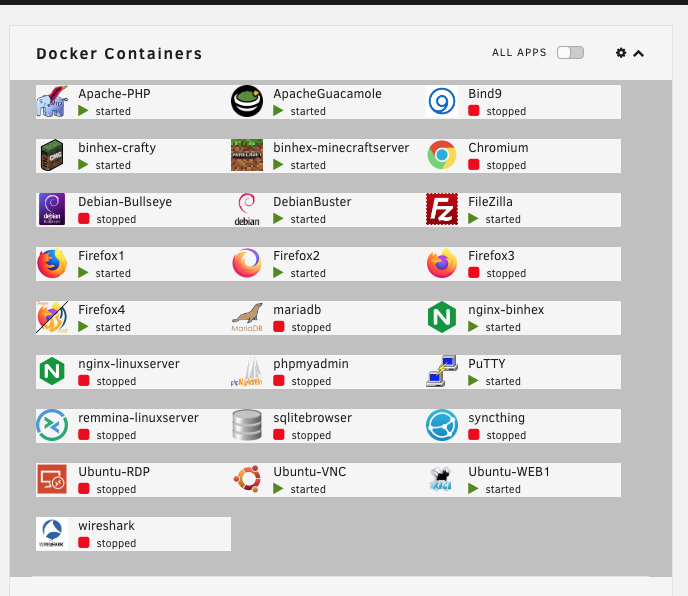The width and height of the screenshot is (688, 596).
Task: Collapse the Docker Containers panel
Action: (x=638, y=54)
